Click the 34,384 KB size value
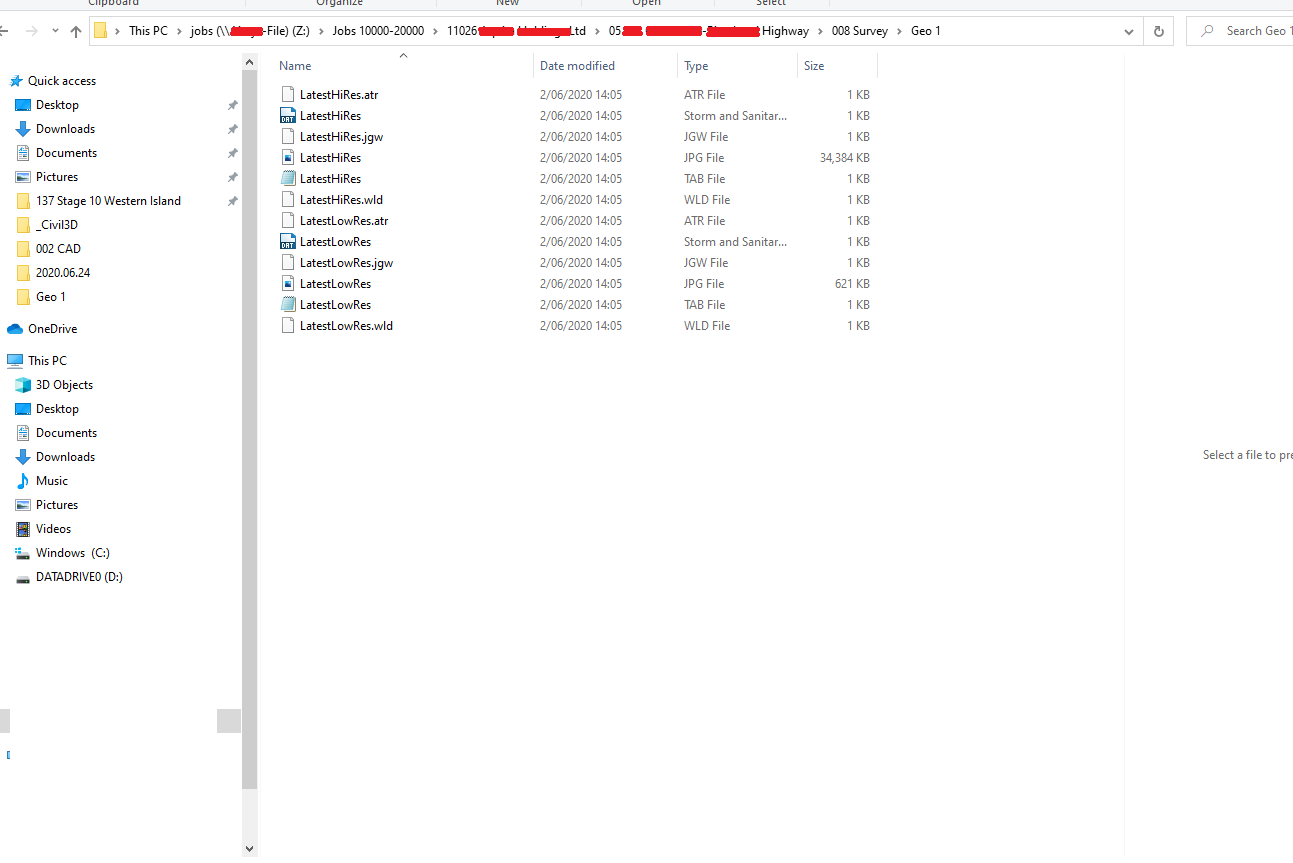The height and width of the screenshot is (863, 1293). click(844, 158)
